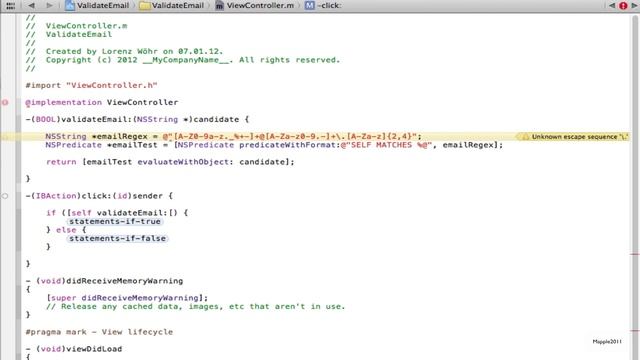Place cursor in the validateEmail: method signature
The image size is (640, 360).
coord(137,120)
